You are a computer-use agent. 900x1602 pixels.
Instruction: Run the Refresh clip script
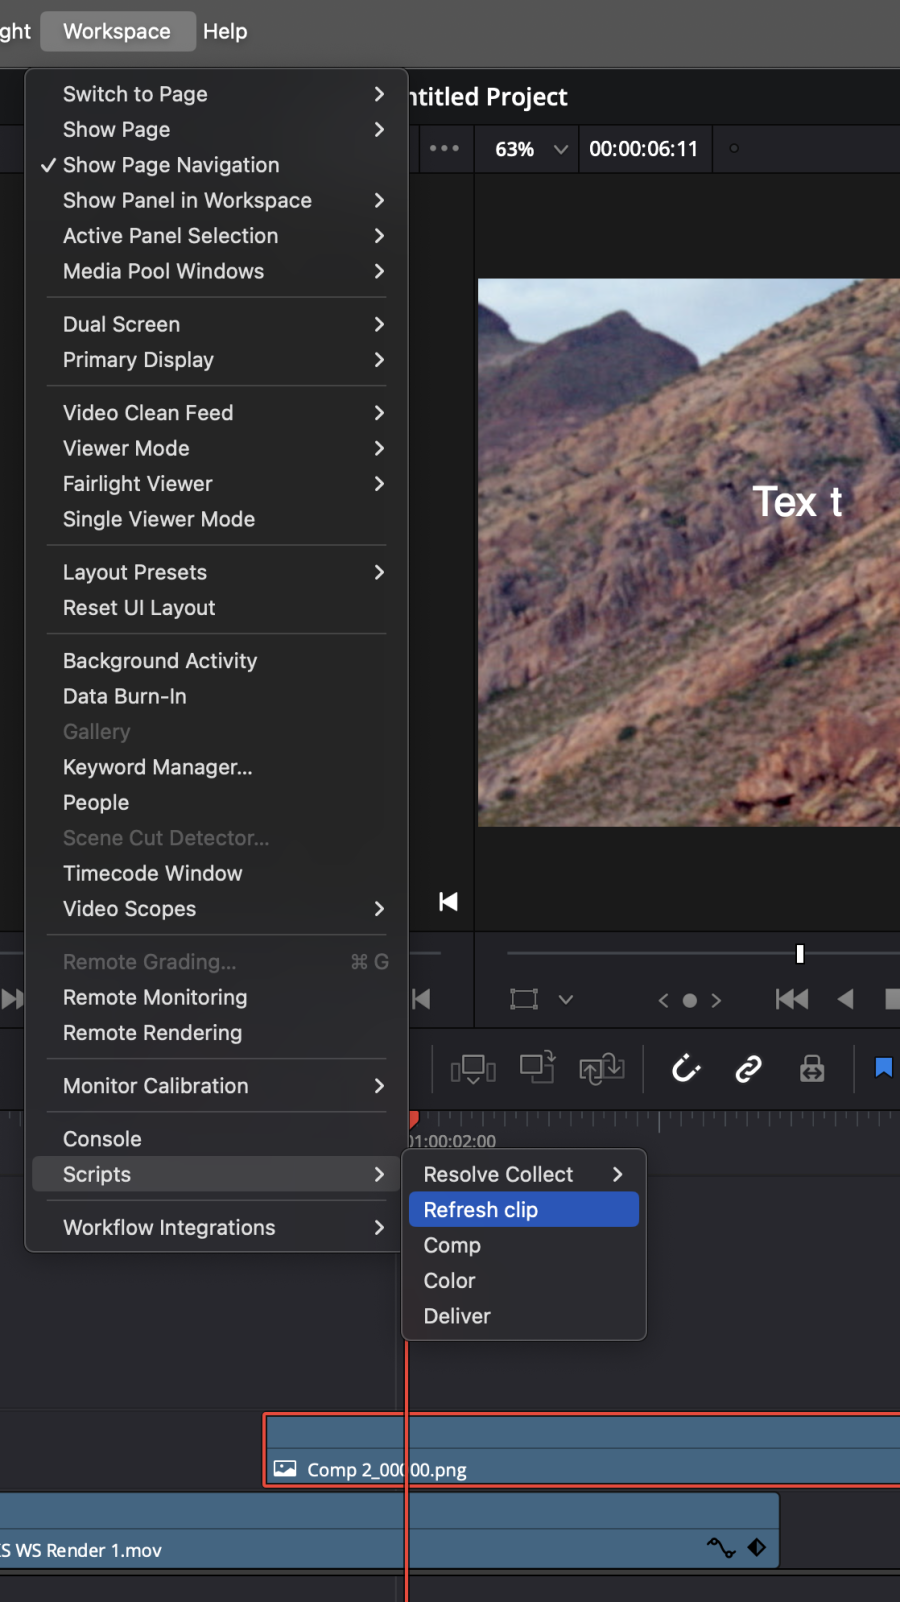[524, 1210]
